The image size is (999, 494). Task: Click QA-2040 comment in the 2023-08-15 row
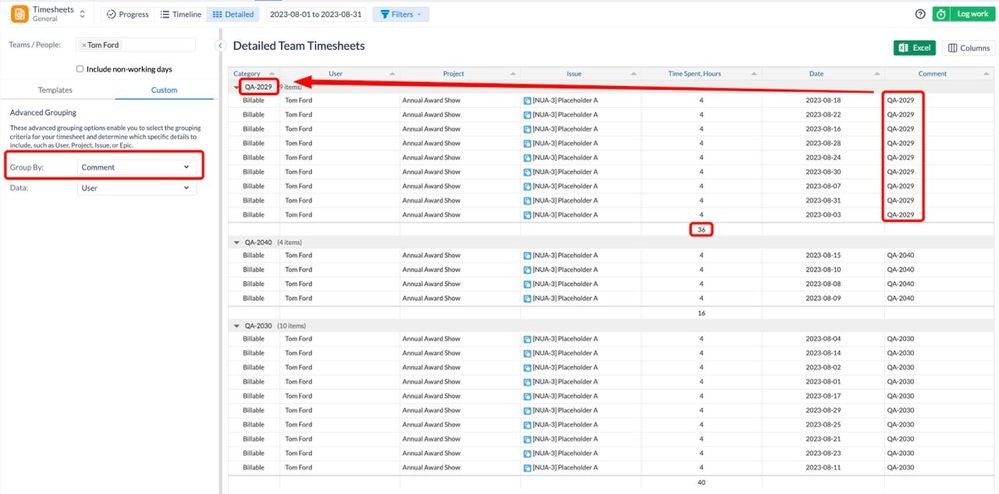(x=900, y=256)
